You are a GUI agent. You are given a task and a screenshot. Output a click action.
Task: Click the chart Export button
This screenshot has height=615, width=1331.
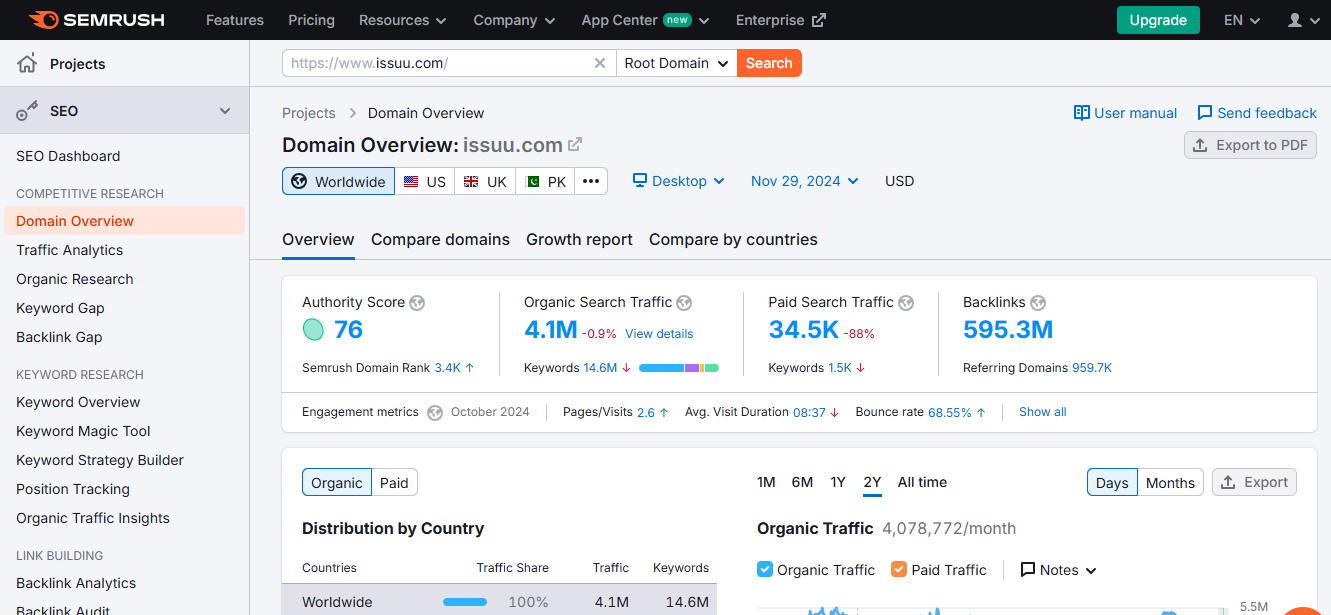(1254, 482)
